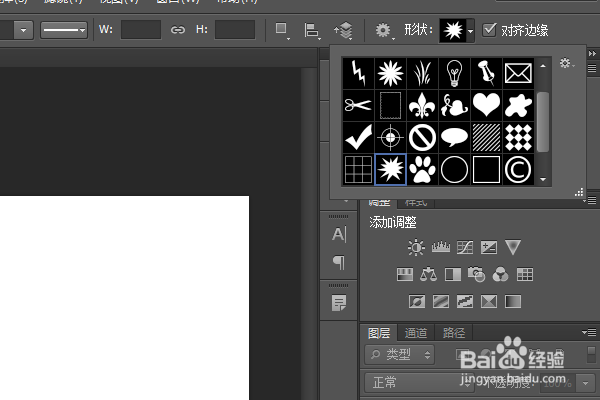Open the Character panel icon
The height and width of the screenshot is (400, 600).
(x=339, y=234)
